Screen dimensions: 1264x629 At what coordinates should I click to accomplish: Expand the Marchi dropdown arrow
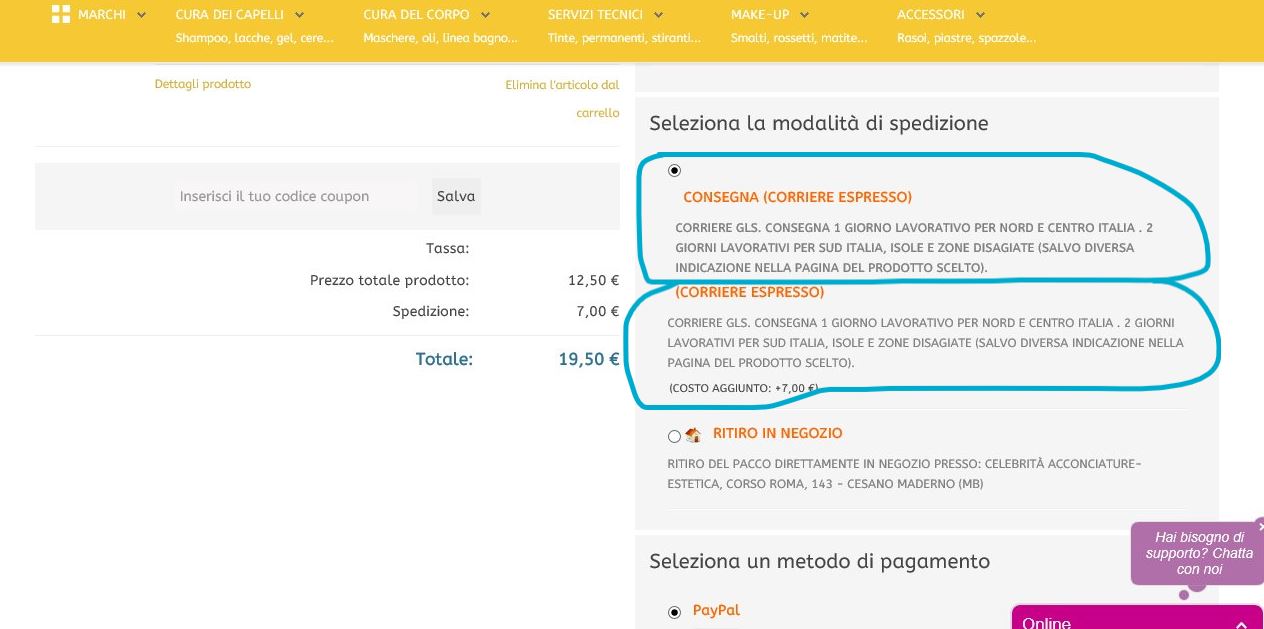(141, 15)
